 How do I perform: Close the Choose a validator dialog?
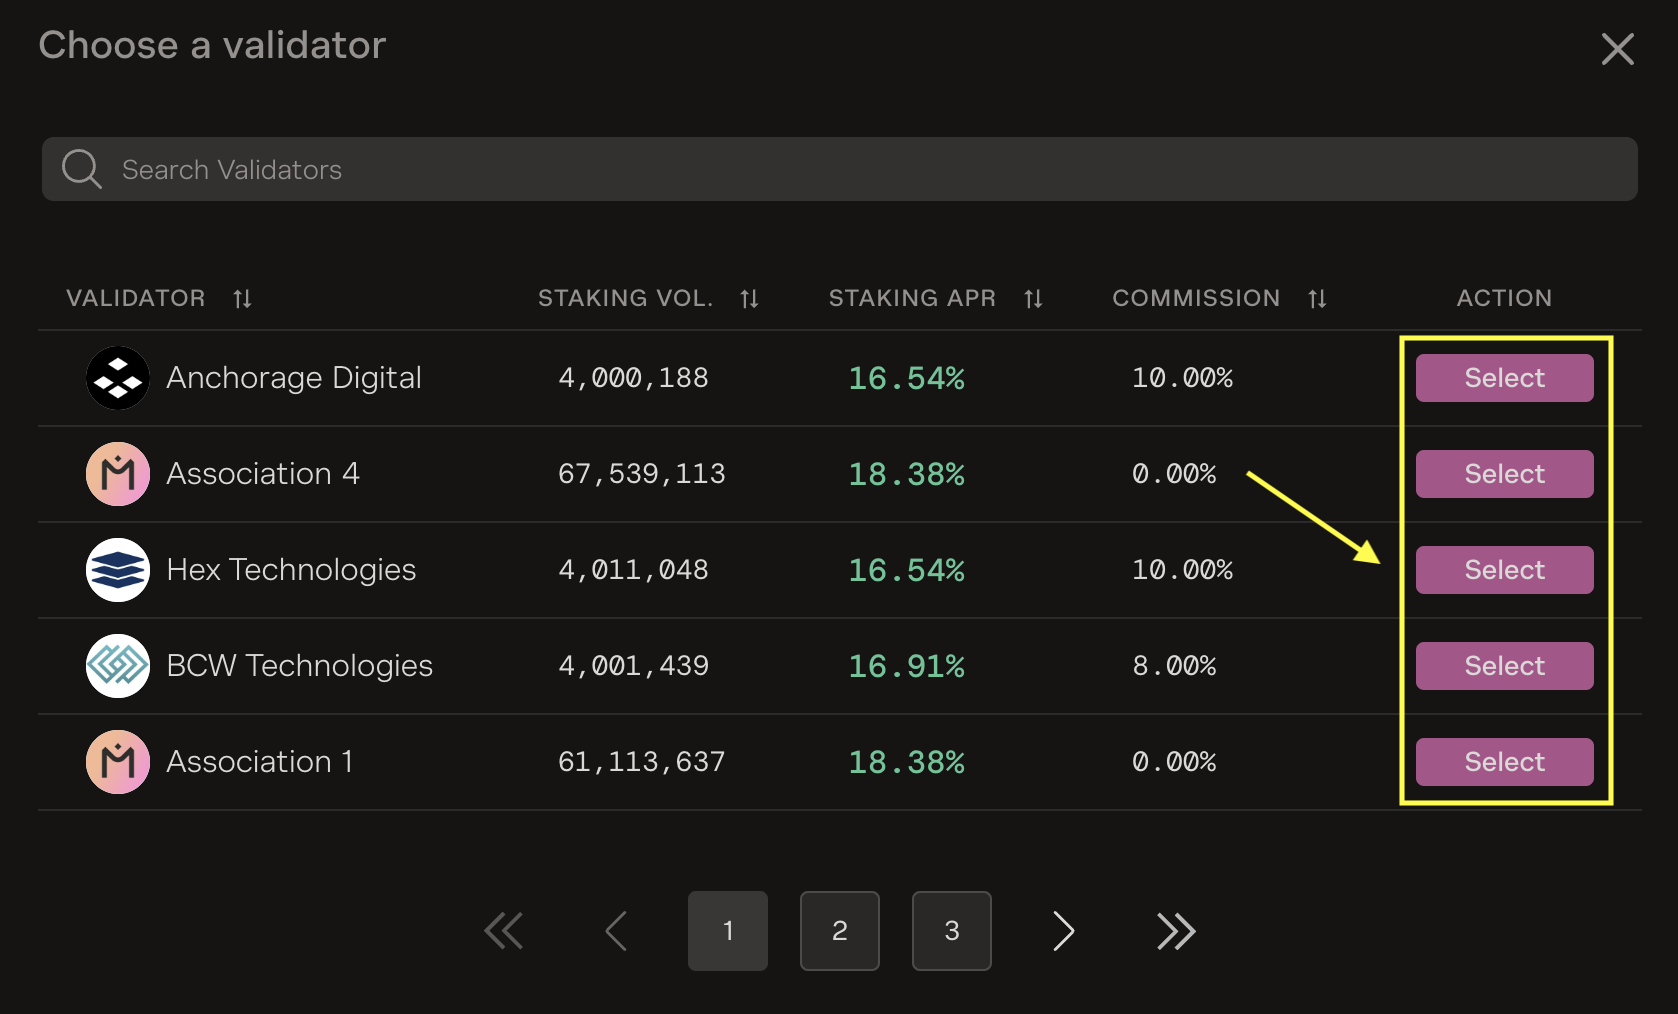1617,49
